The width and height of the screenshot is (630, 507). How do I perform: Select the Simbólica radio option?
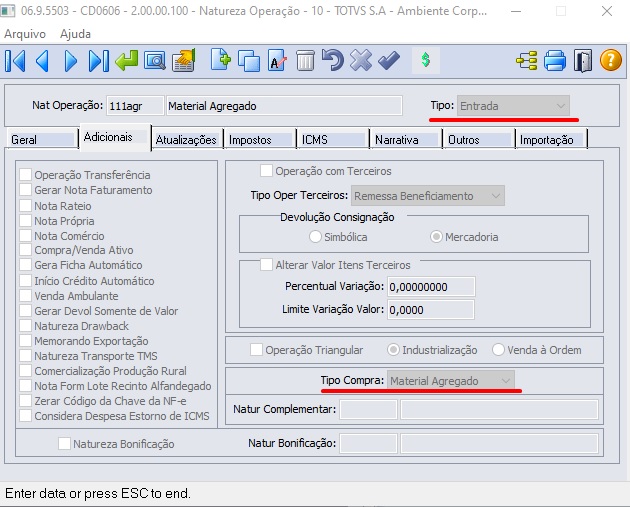click(315, 237)
